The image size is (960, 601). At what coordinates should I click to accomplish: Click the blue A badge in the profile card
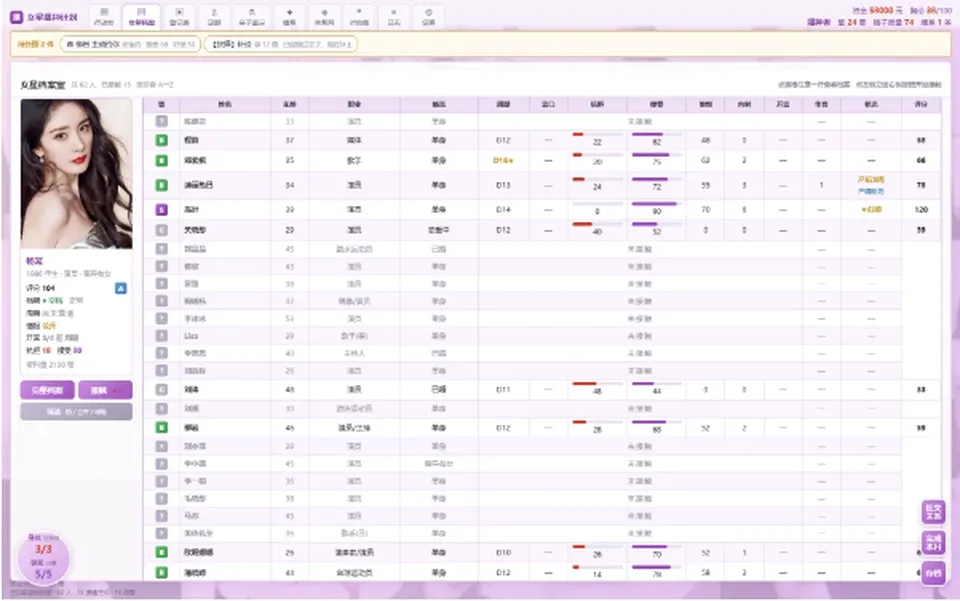(x=121, y=288)
